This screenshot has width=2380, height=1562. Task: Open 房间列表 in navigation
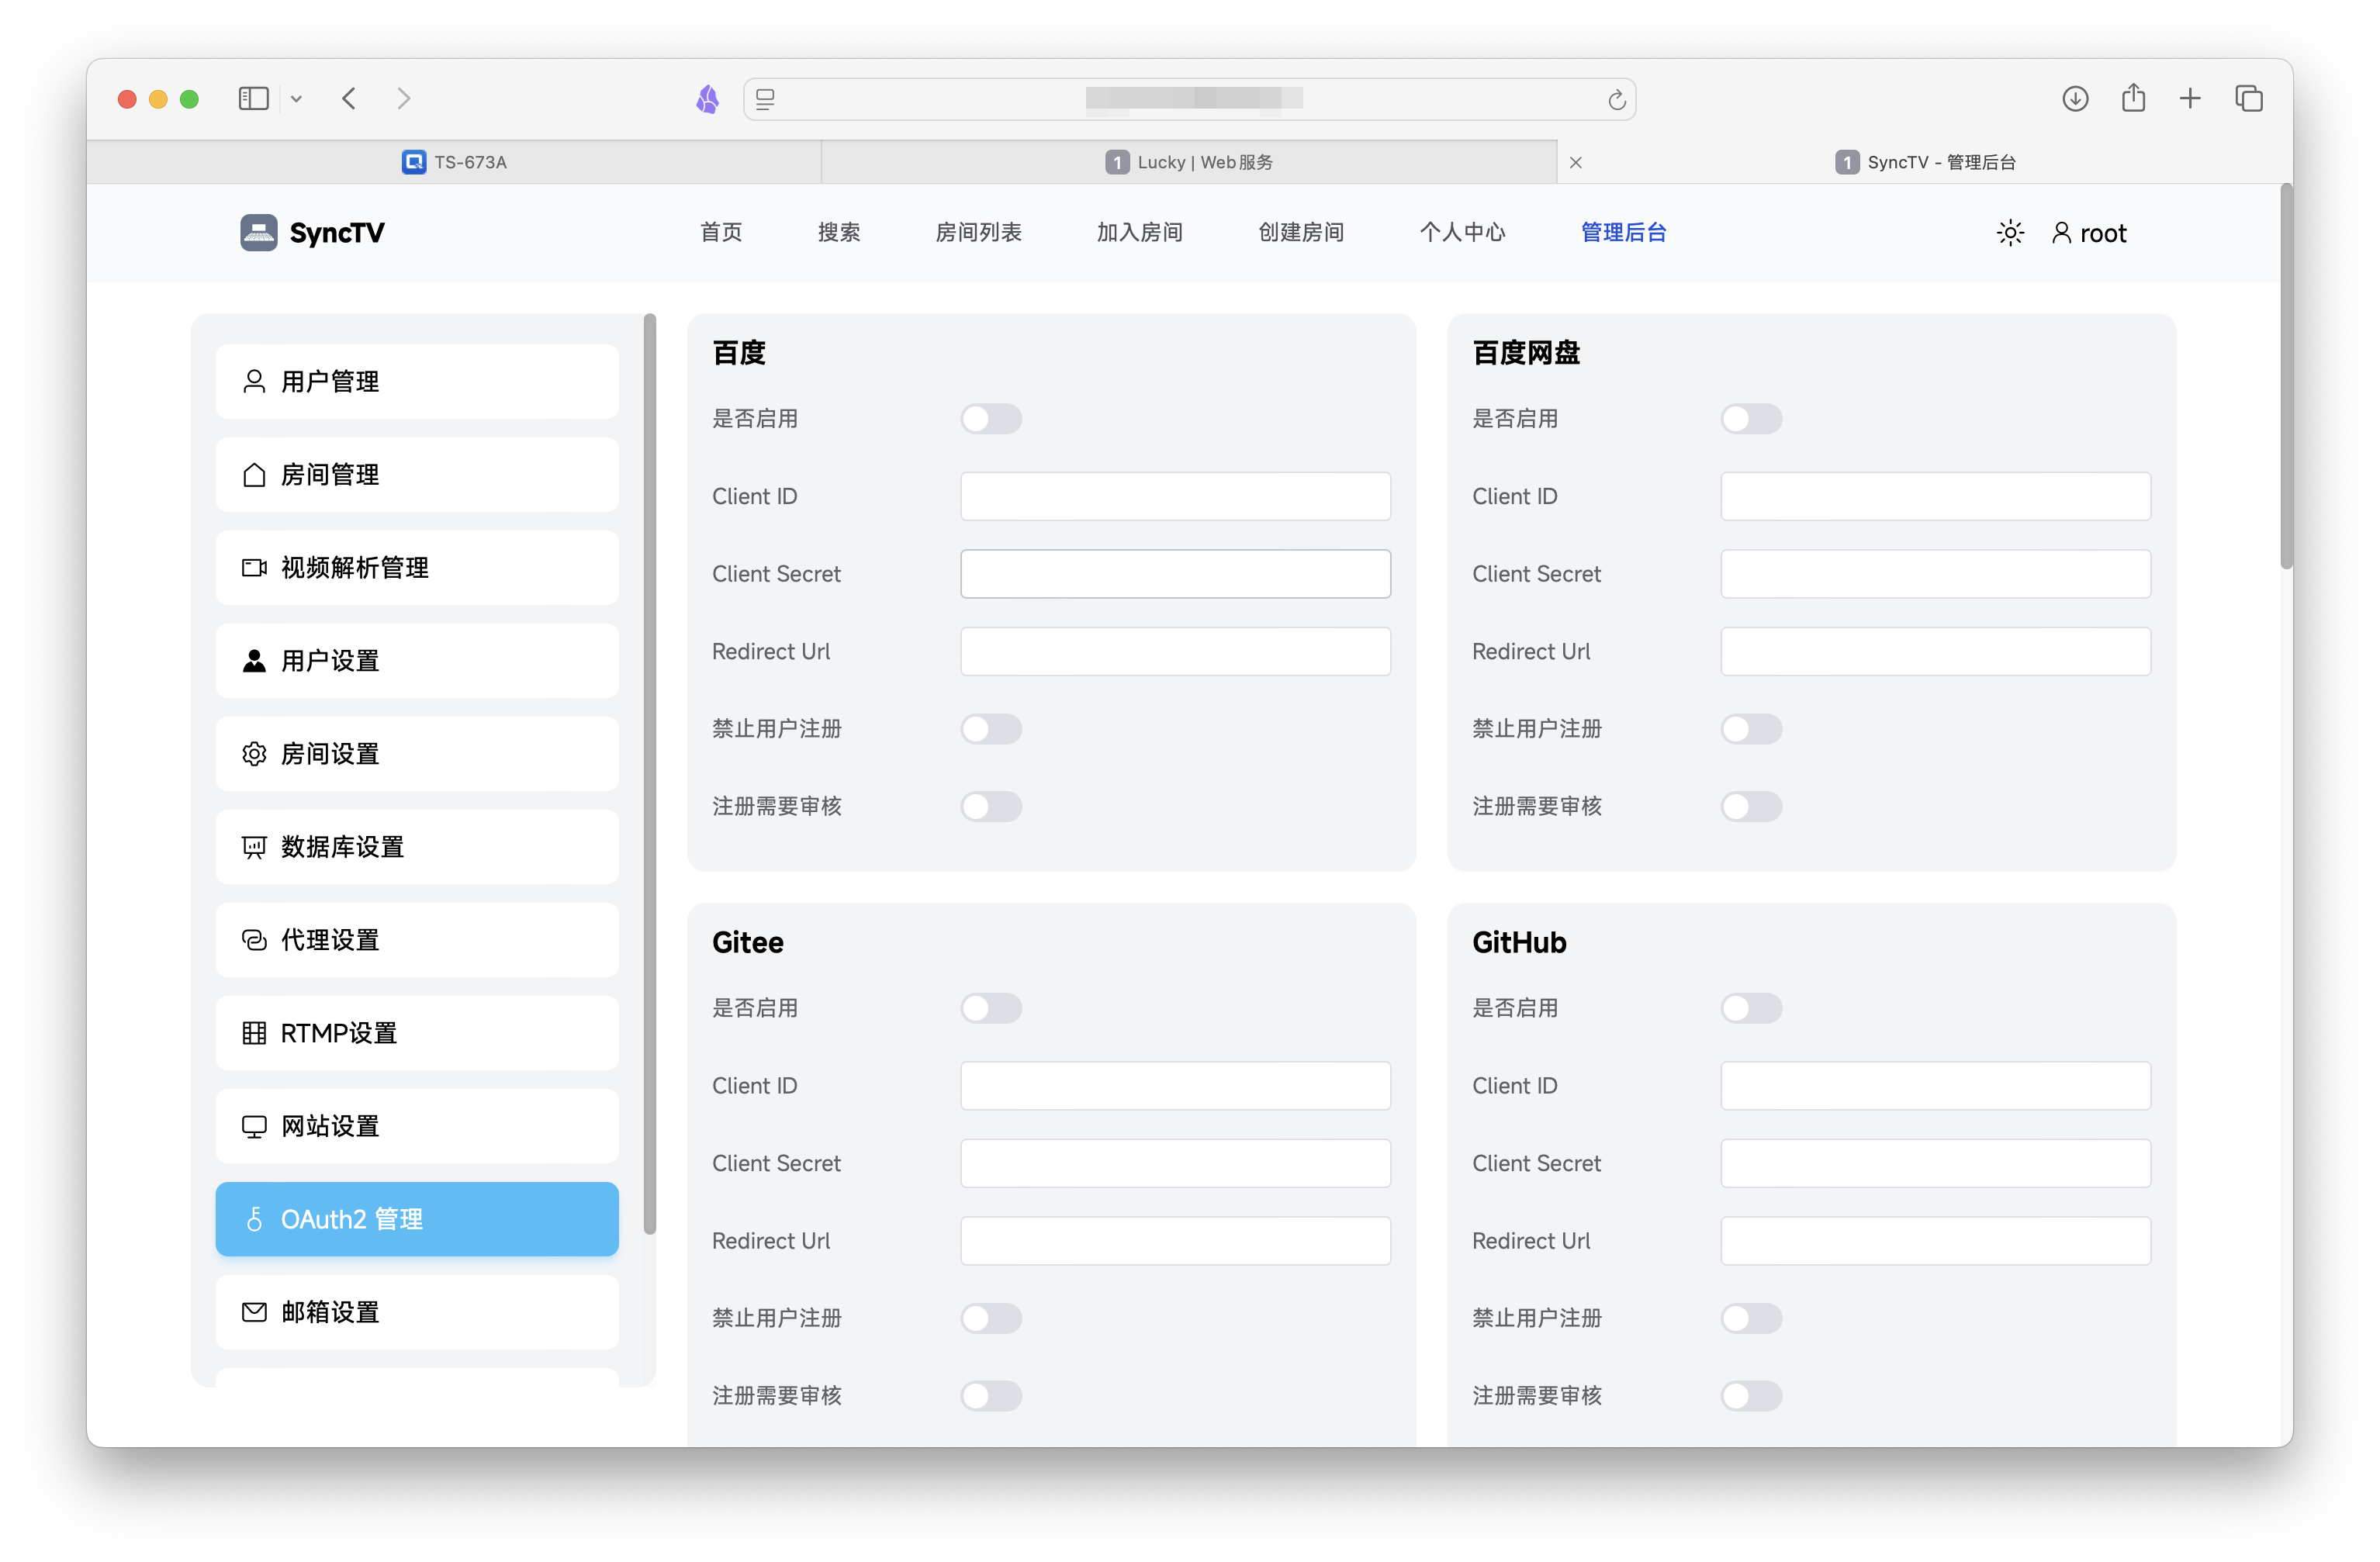(978, 232)
